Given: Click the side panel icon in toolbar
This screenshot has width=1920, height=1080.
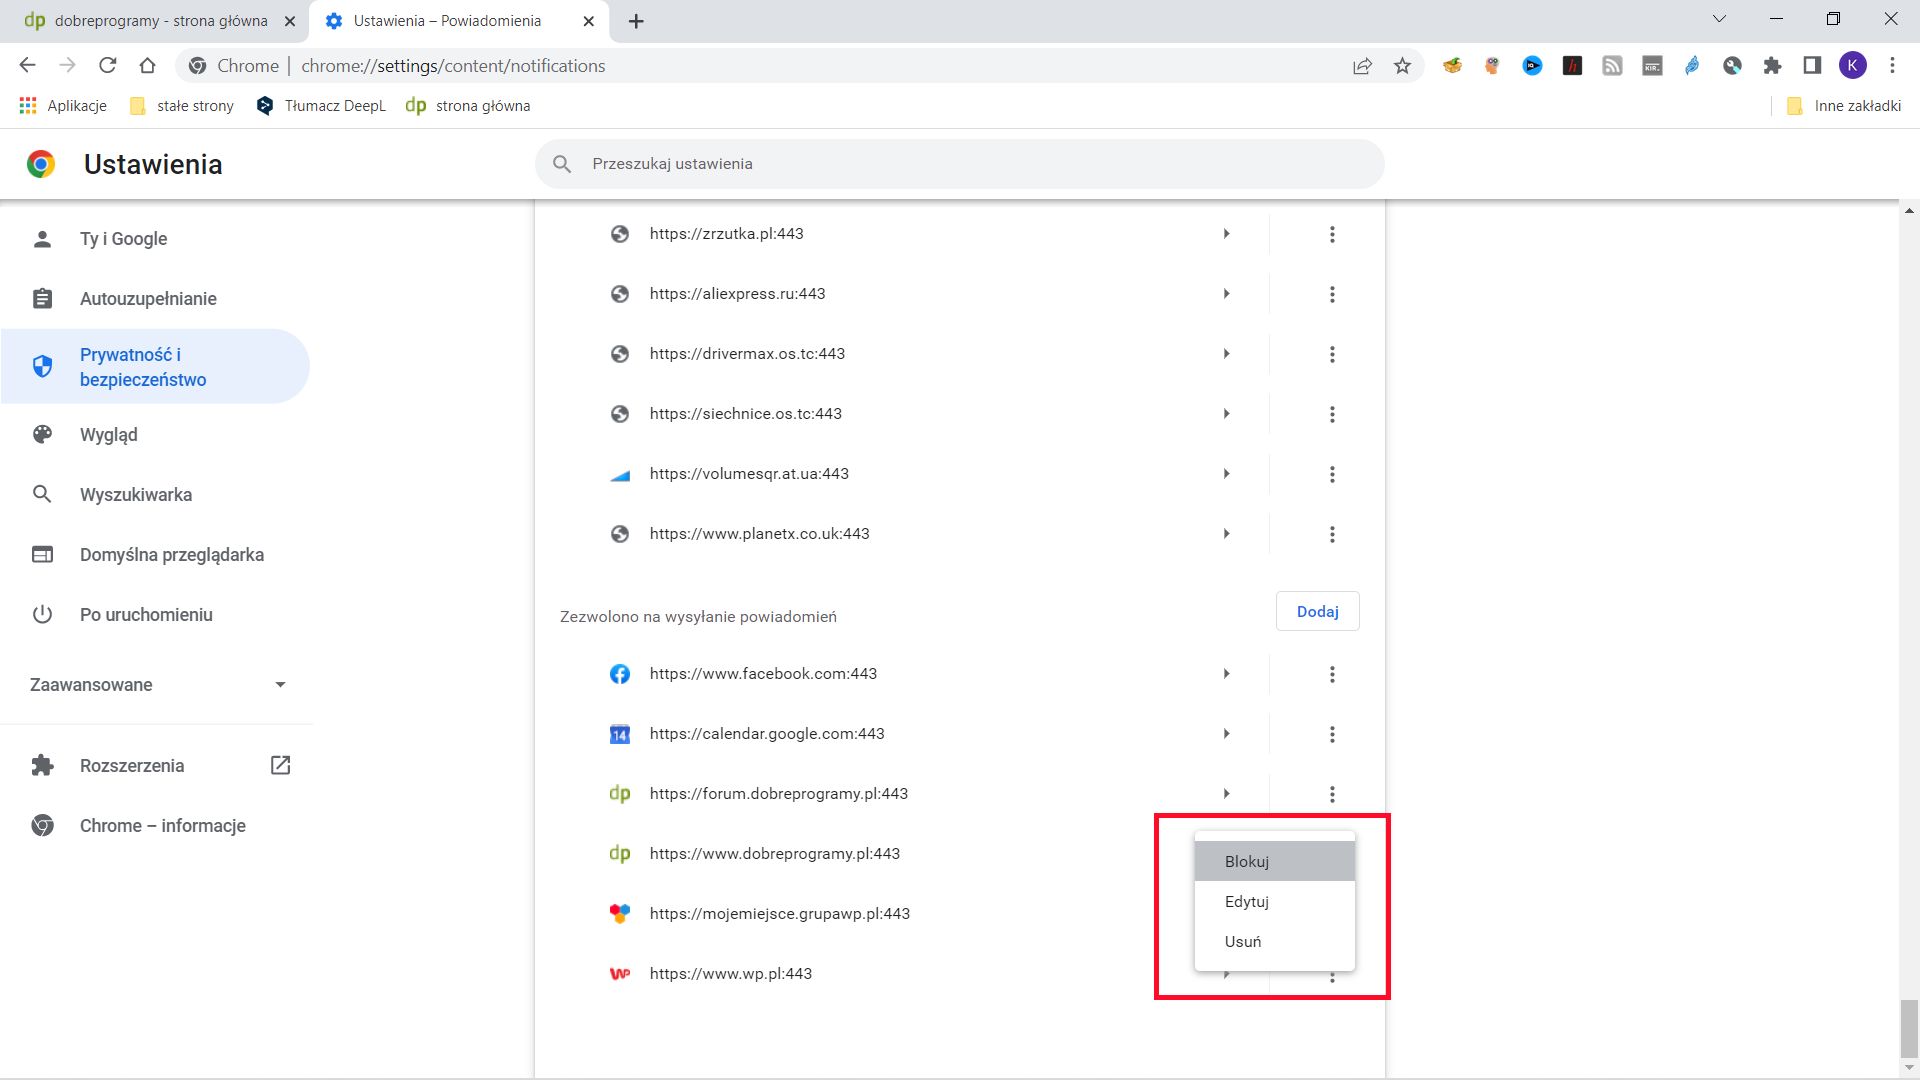Looking at the screenshot, I should [x=1811, y=65].
